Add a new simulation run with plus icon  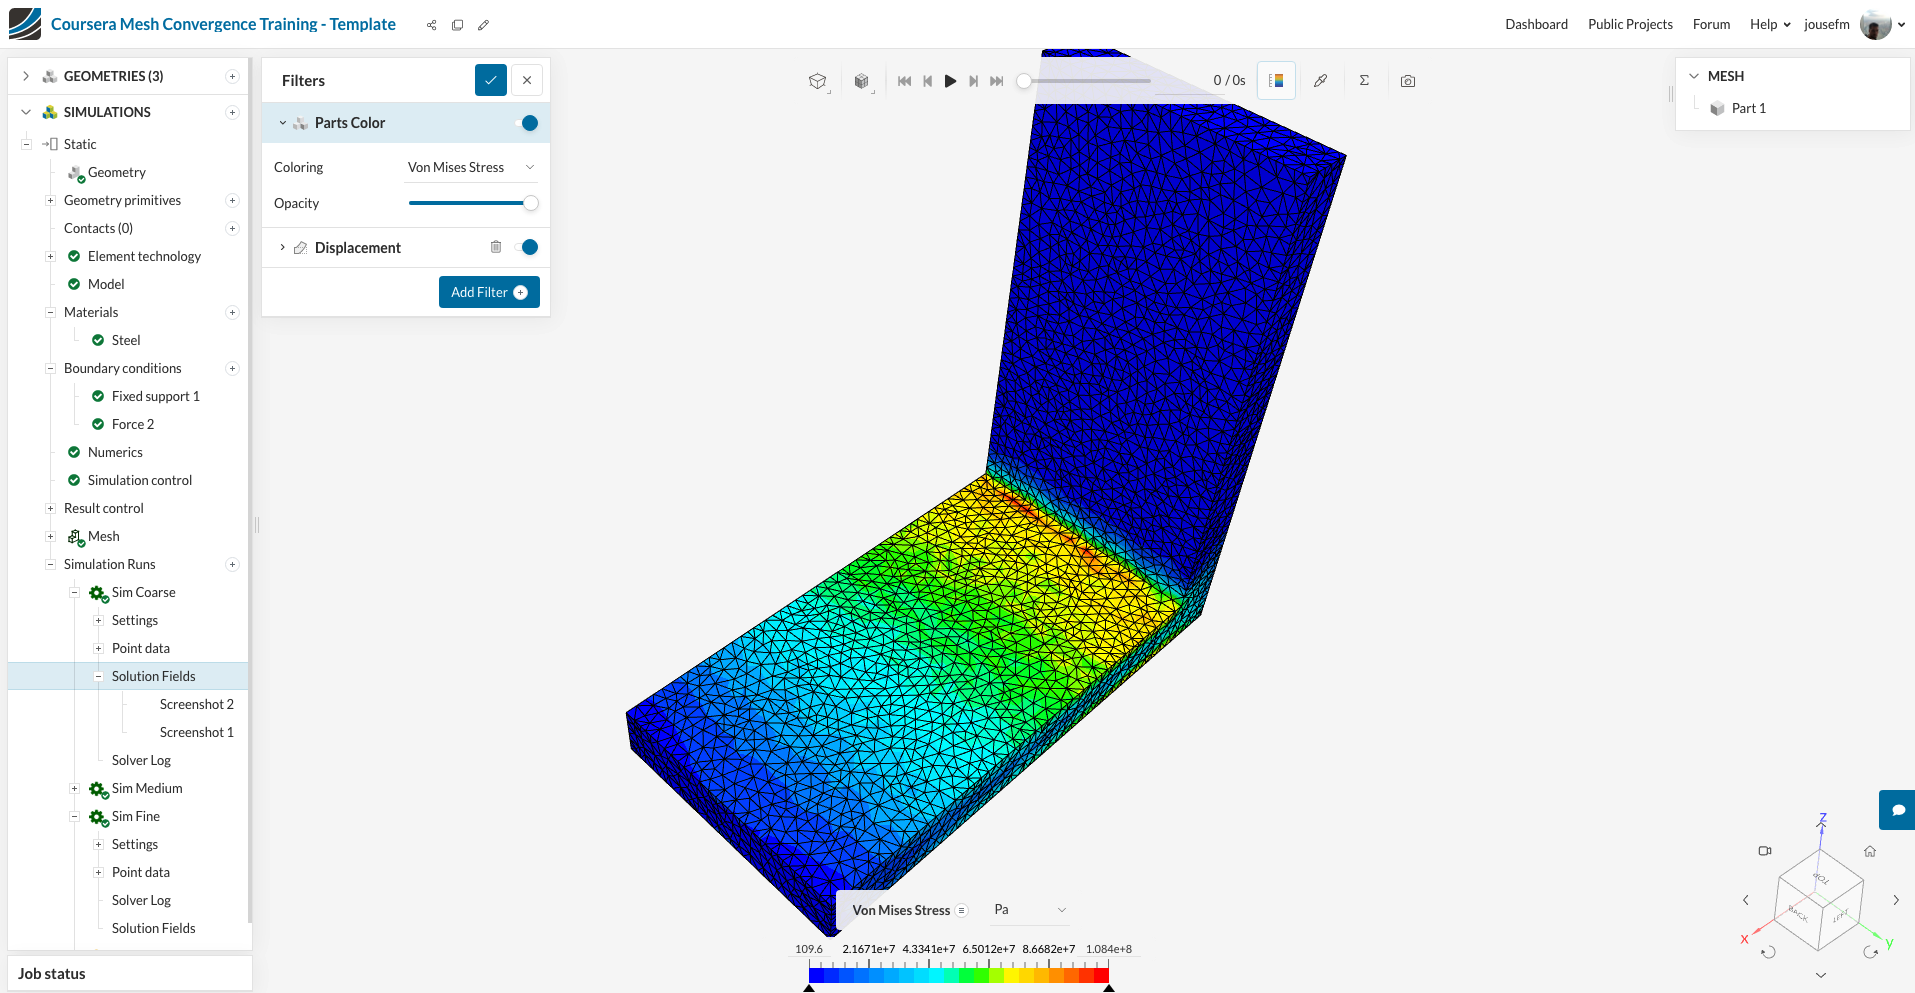pyautogui.click(x=232, y=564)
